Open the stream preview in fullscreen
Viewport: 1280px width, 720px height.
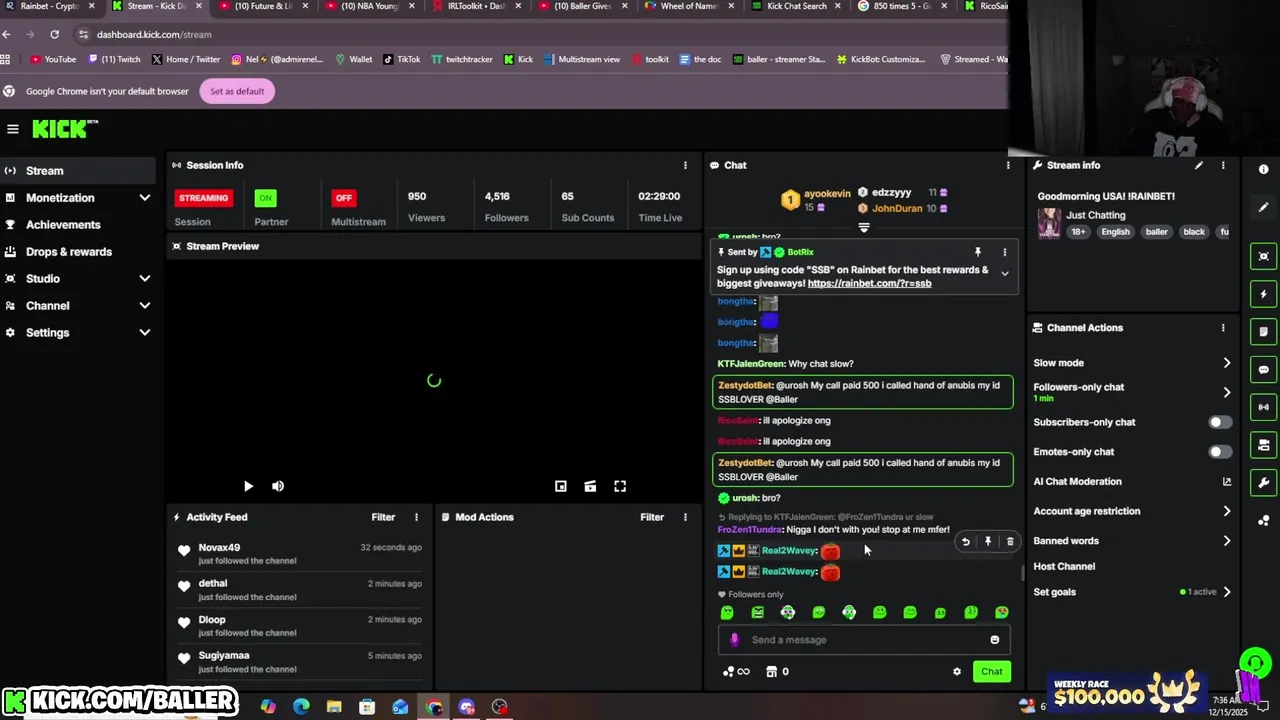620,486
